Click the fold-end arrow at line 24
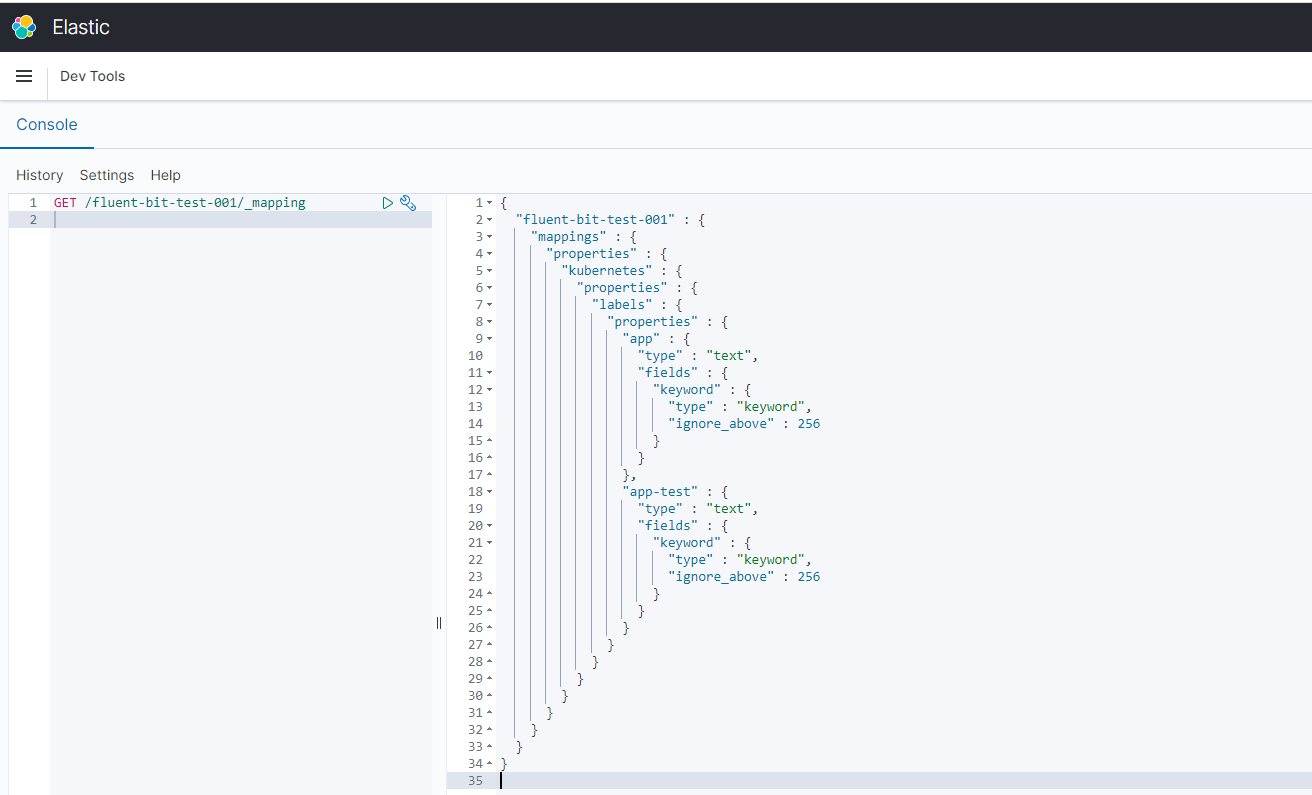1312x795 pixels. [x=490, y=594]
